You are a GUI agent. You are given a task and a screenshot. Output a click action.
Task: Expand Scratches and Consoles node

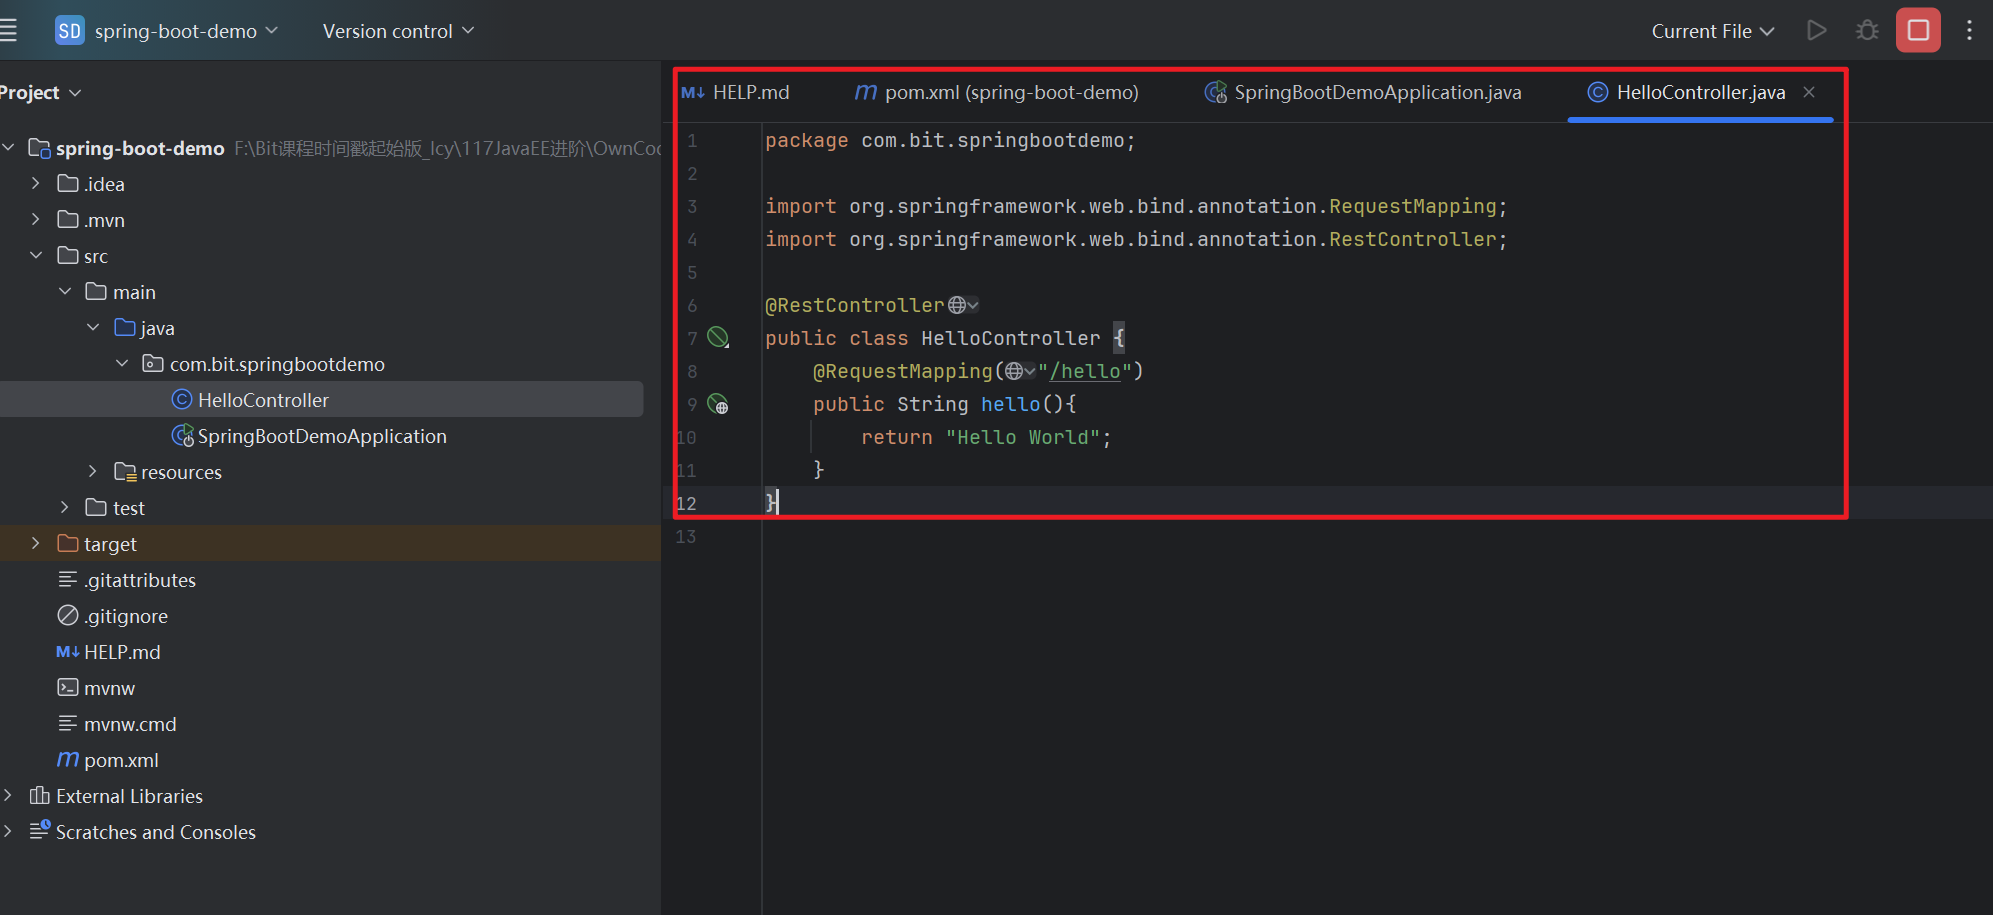point(8,832)
